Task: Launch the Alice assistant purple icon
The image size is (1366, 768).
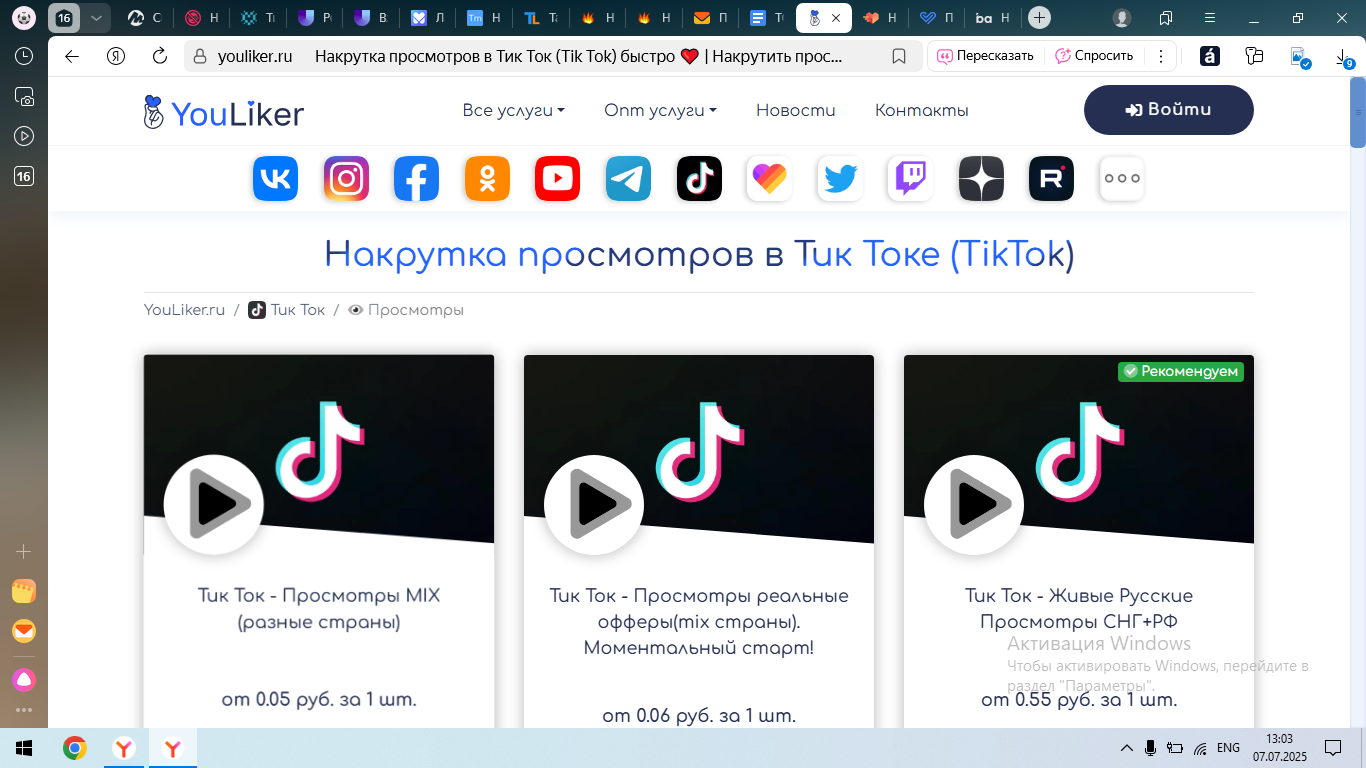Action: coord(24,680)
